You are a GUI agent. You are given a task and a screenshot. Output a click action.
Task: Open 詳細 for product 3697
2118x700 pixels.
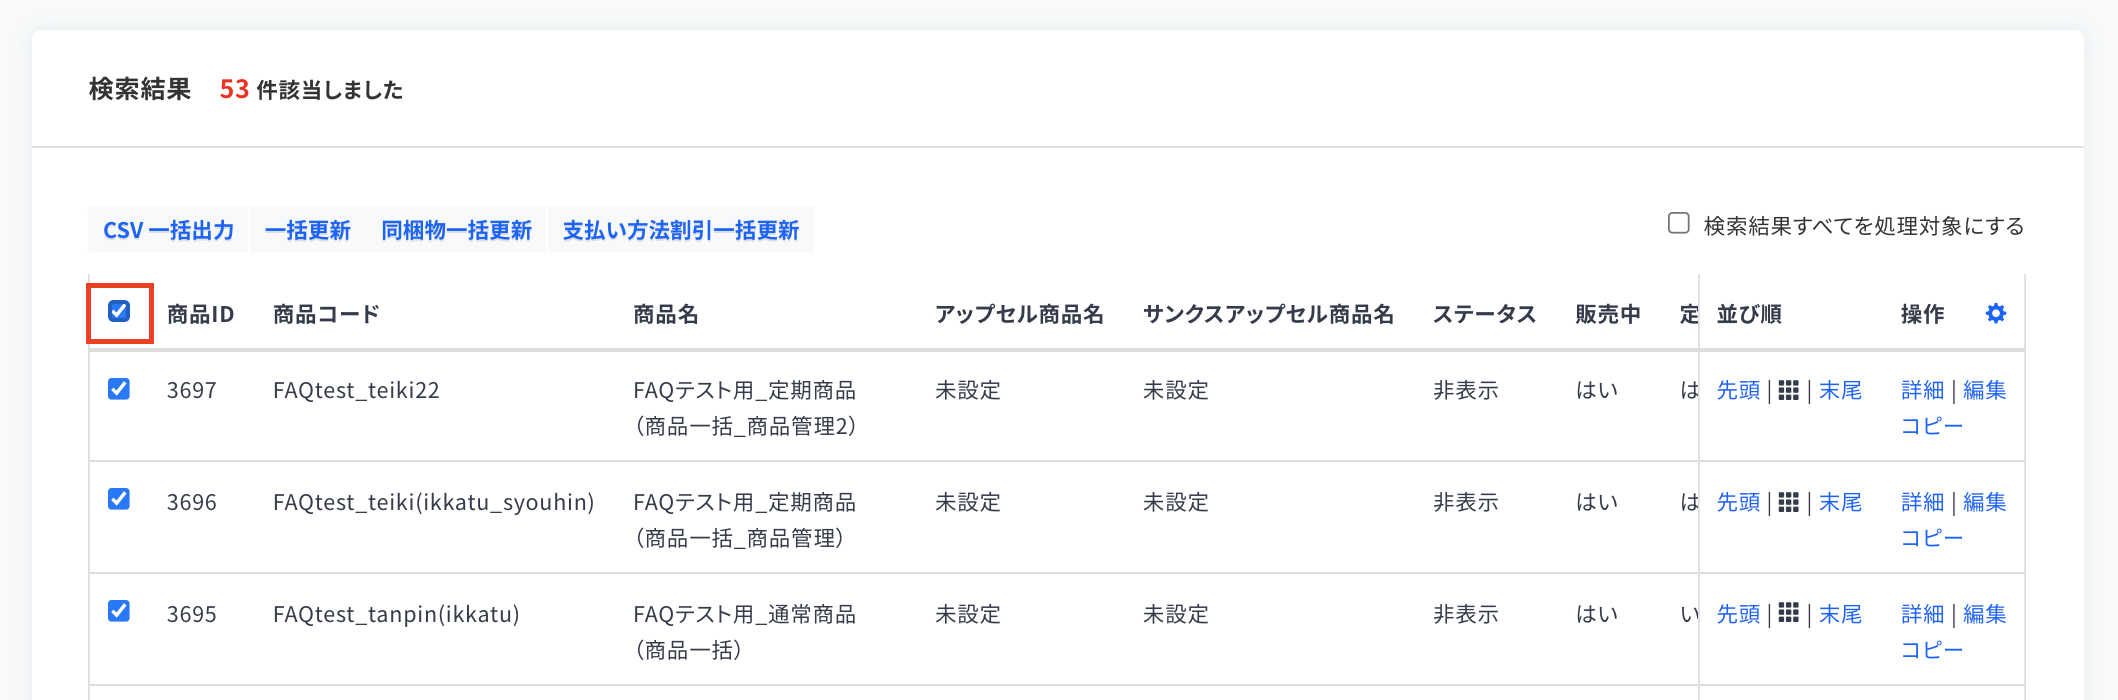pos(1922,390)
